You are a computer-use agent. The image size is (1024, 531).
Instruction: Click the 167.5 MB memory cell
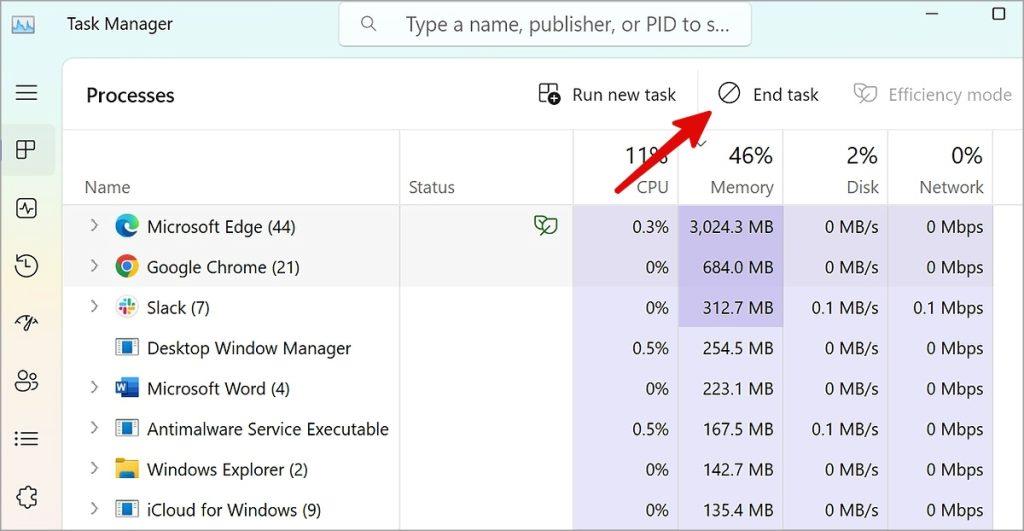pos(731,428)
